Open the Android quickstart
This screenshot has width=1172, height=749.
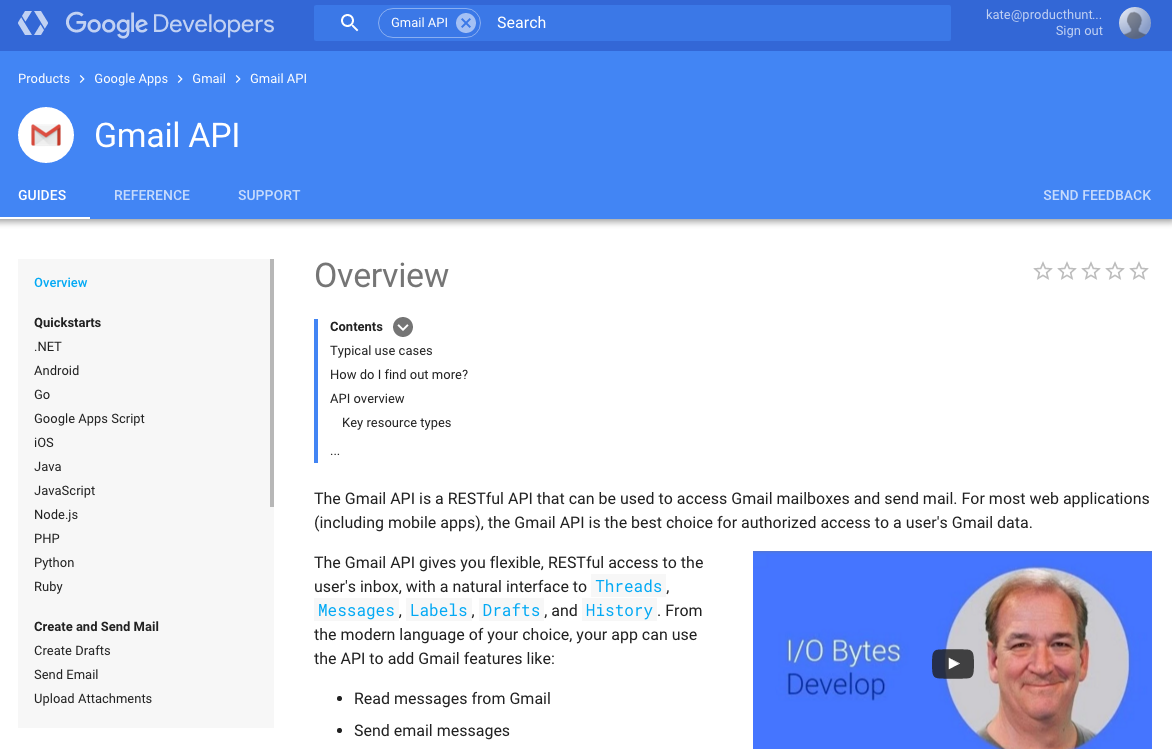point(56,371)
